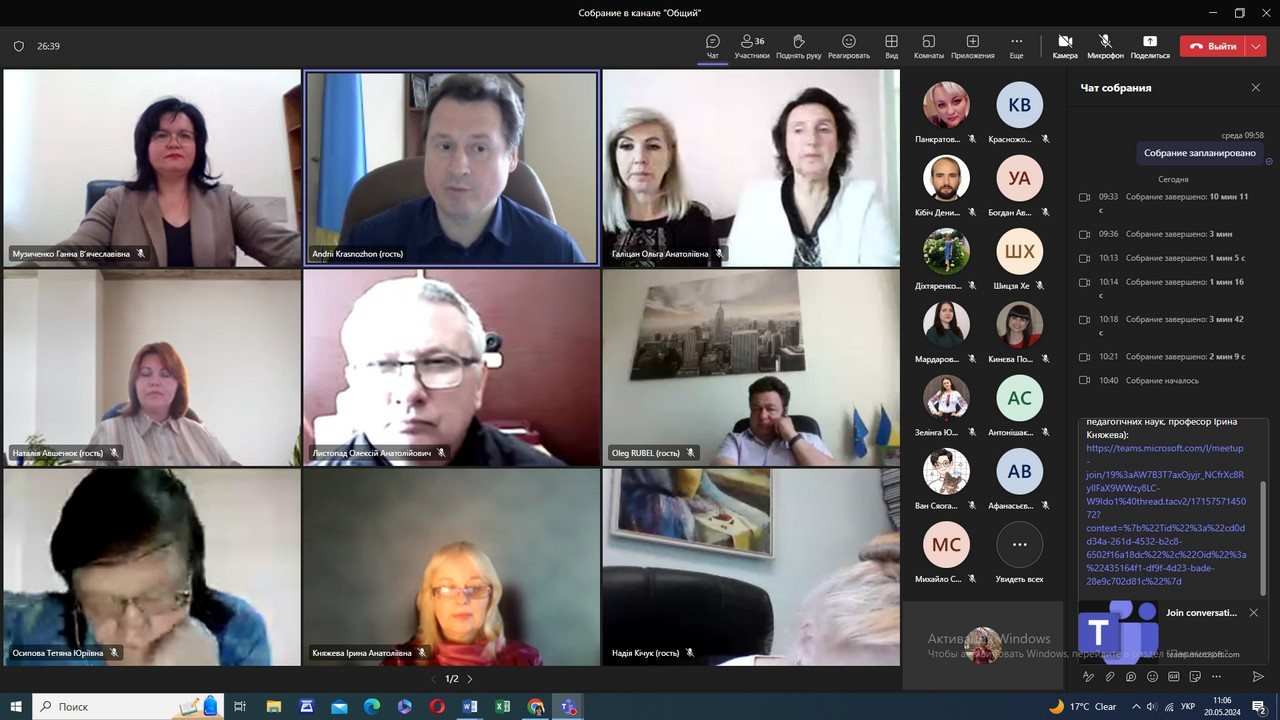
Task: Click the taskbar Поиск search box
Action: coord(128,706)
